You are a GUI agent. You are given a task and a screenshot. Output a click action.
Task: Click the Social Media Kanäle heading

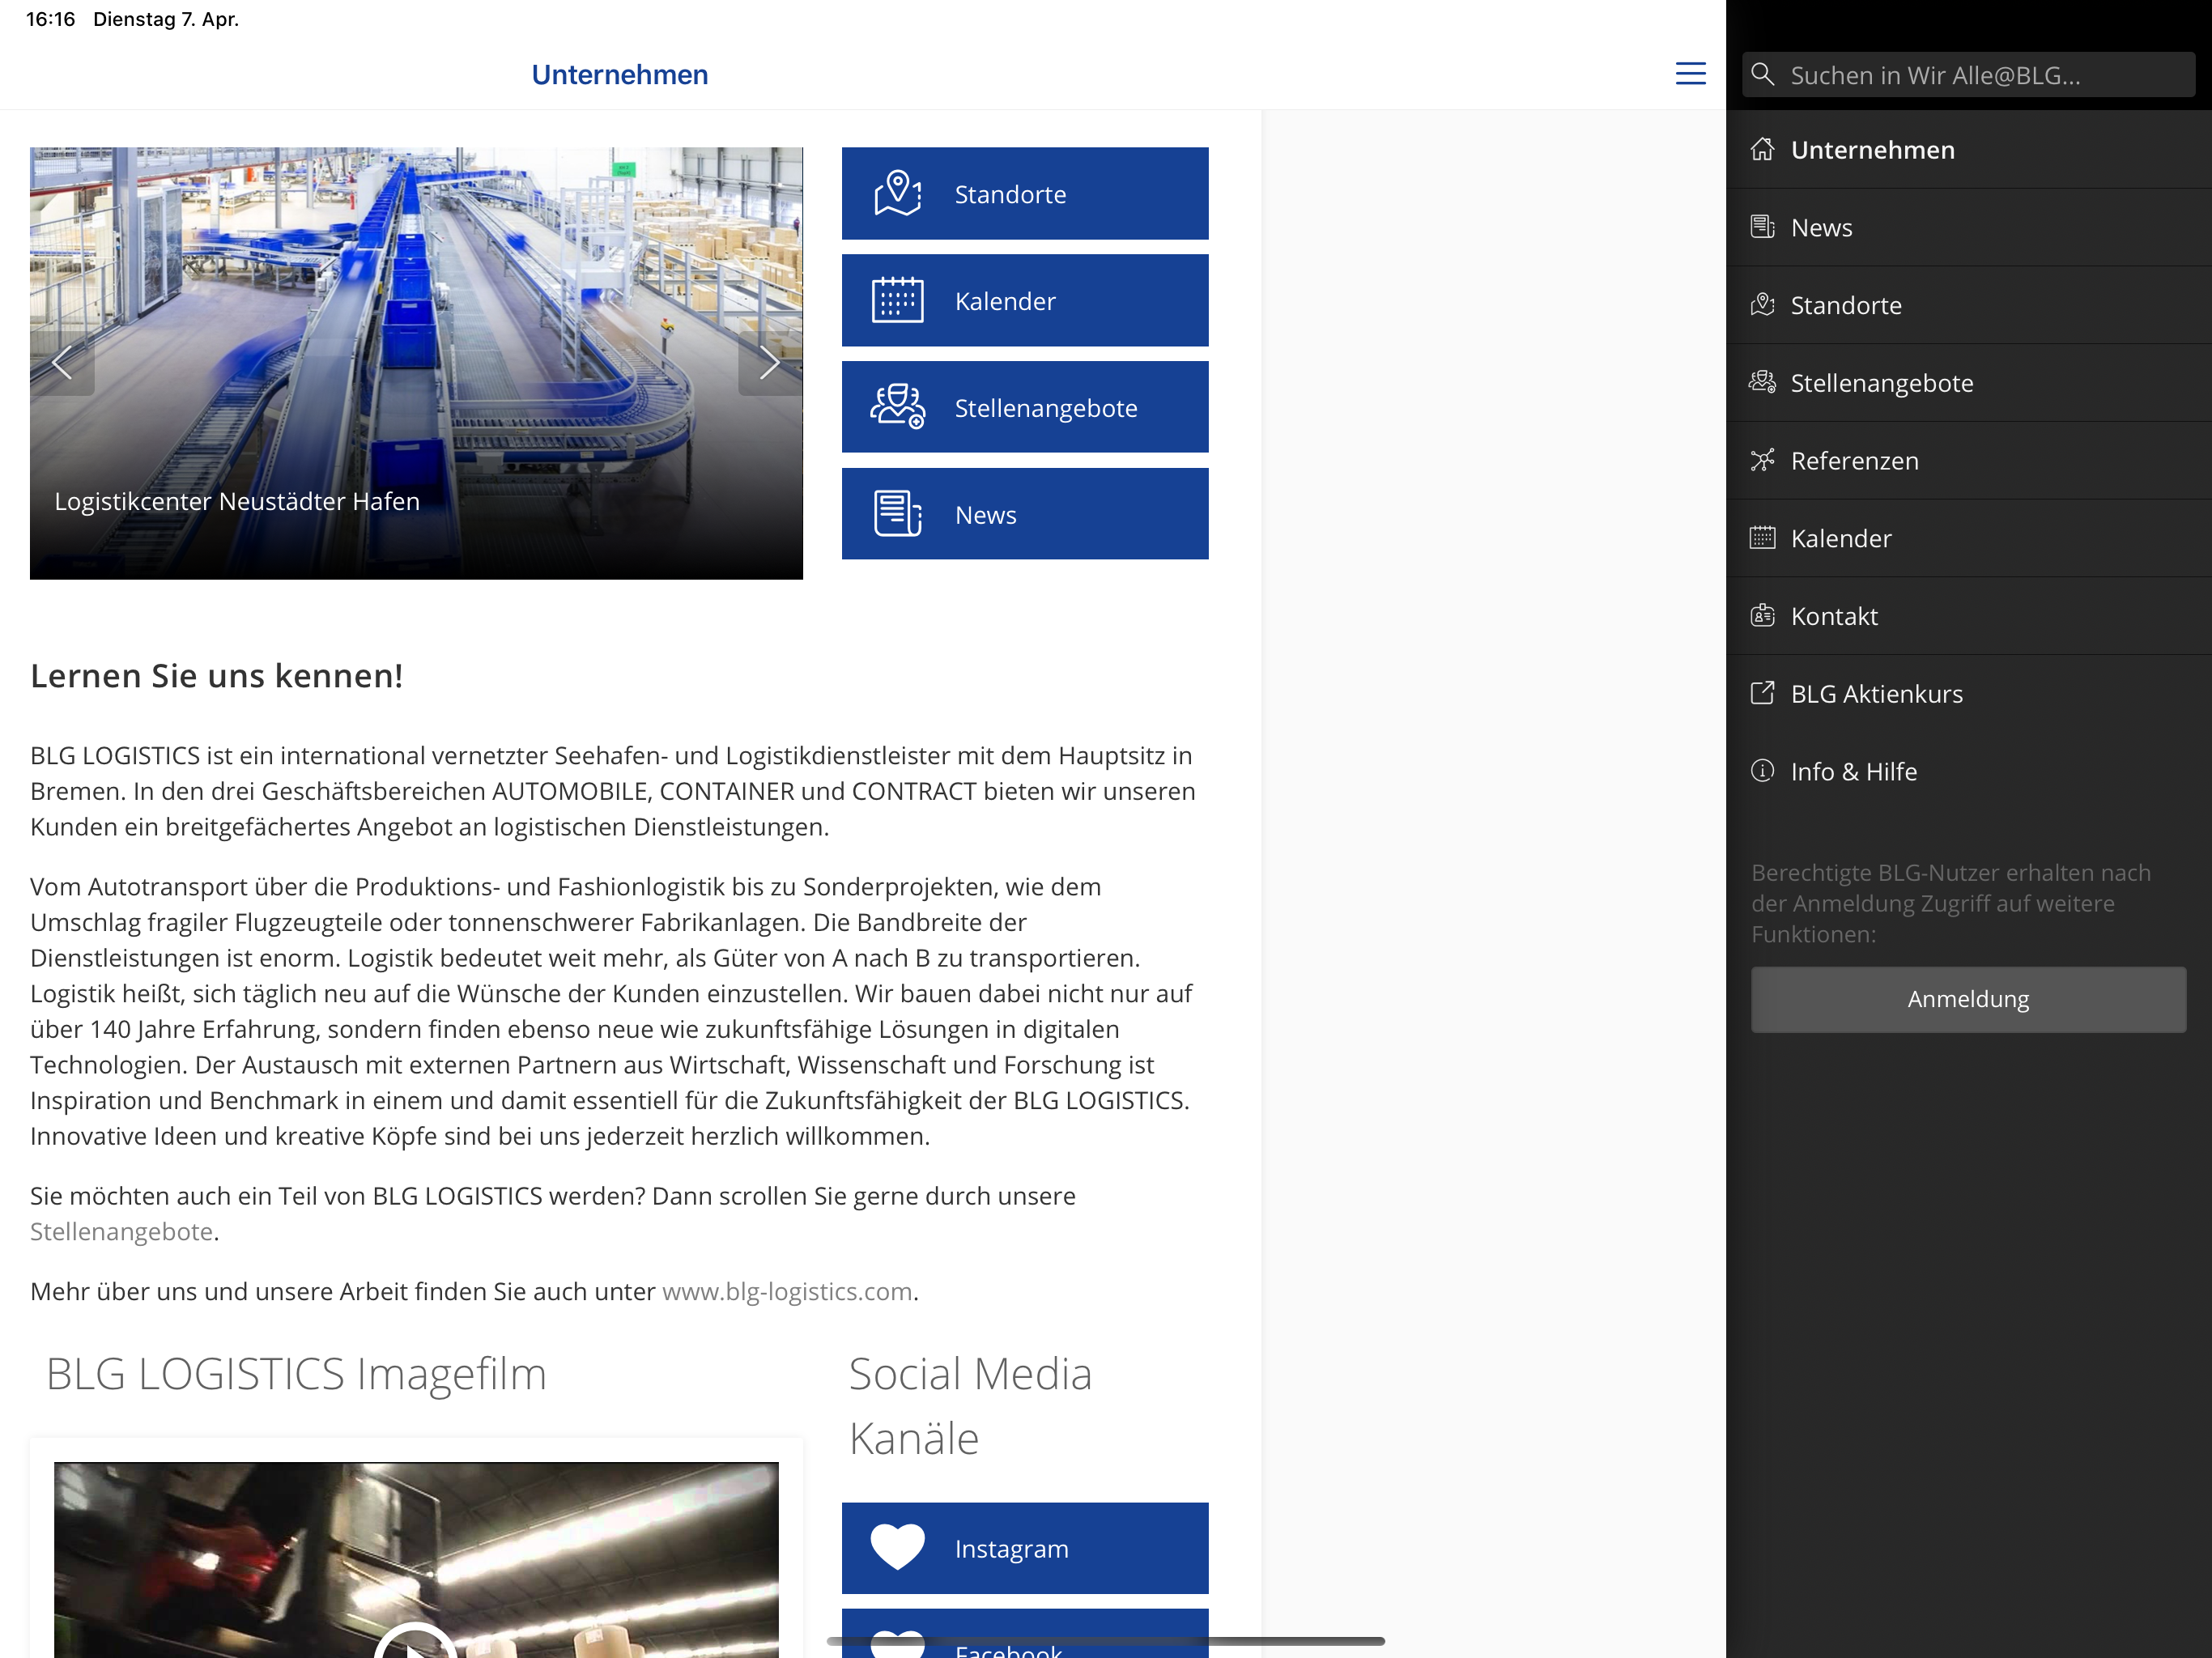[970, 1405]
